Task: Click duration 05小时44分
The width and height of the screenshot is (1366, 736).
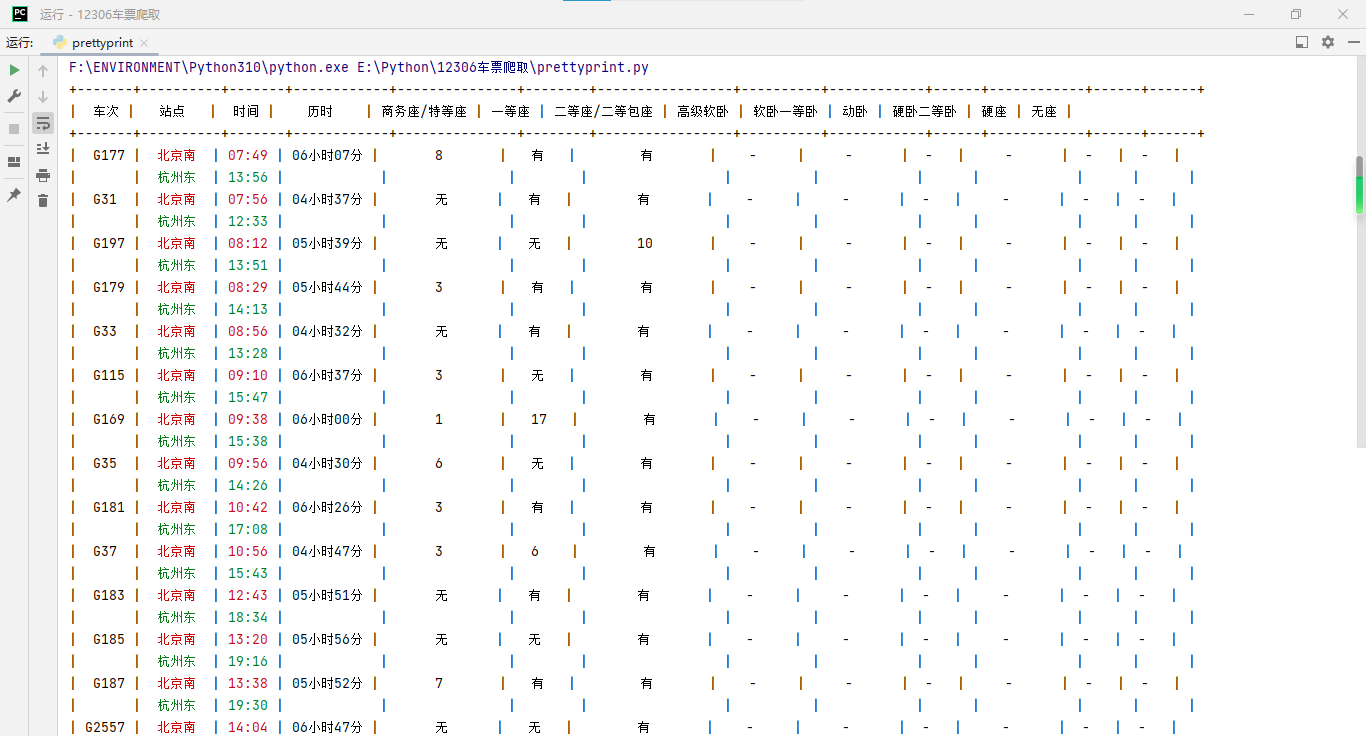Action: click(x=328, y=287)
